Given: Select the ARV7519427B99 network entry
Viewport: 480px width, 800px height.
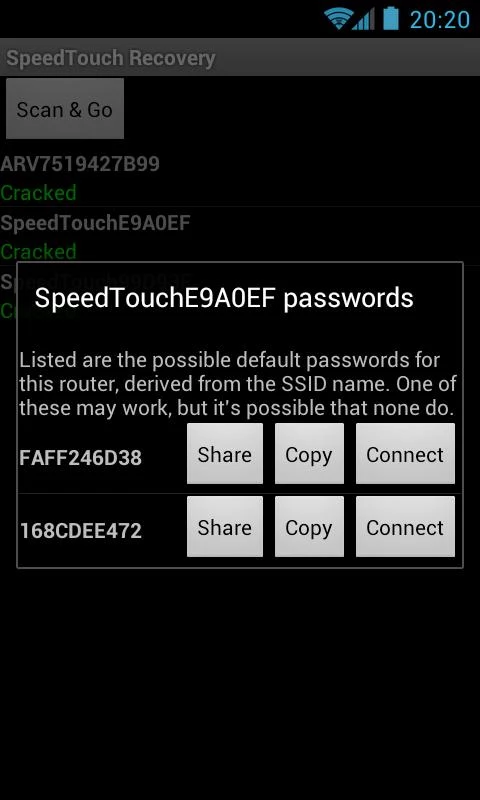Looking at the screenshot, I should pos(240,178).
